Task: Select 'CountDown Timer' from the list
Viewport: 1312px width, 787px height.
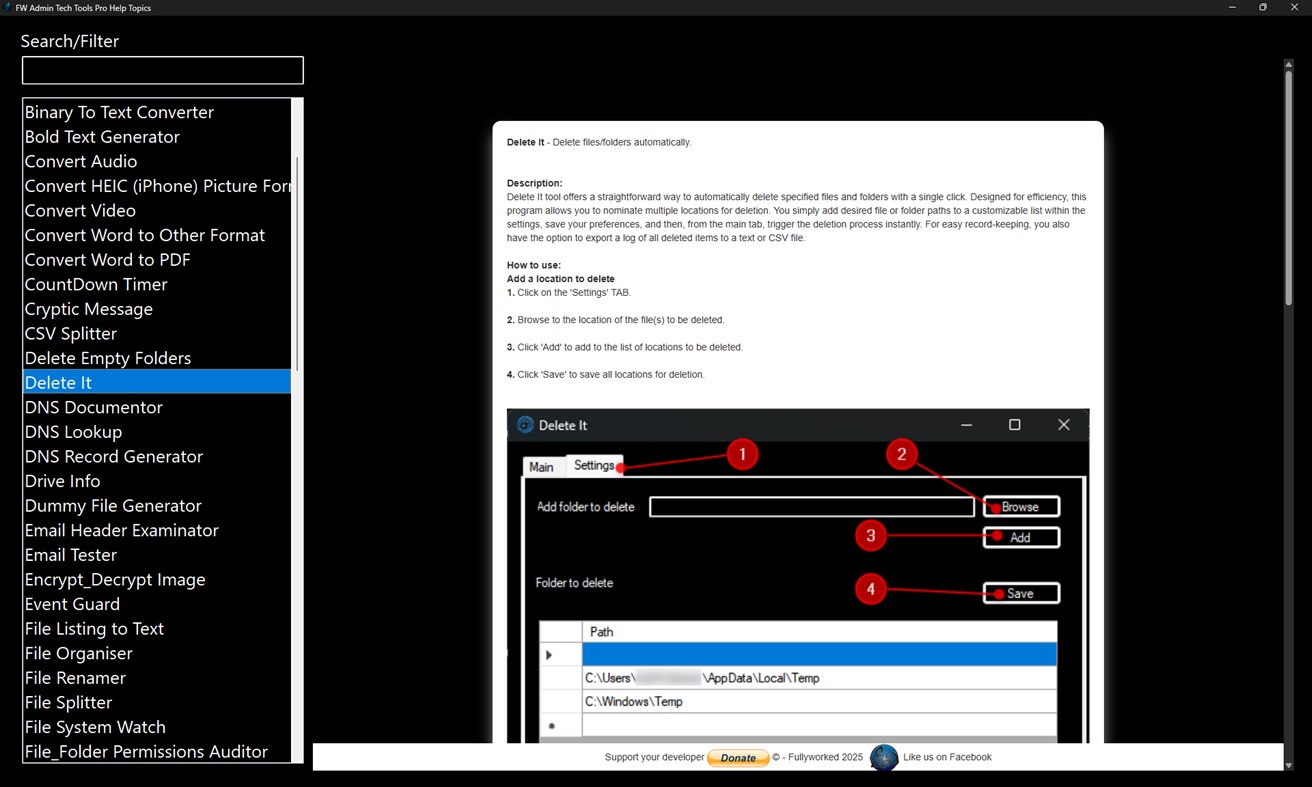Action: click(x=95, y=284)
